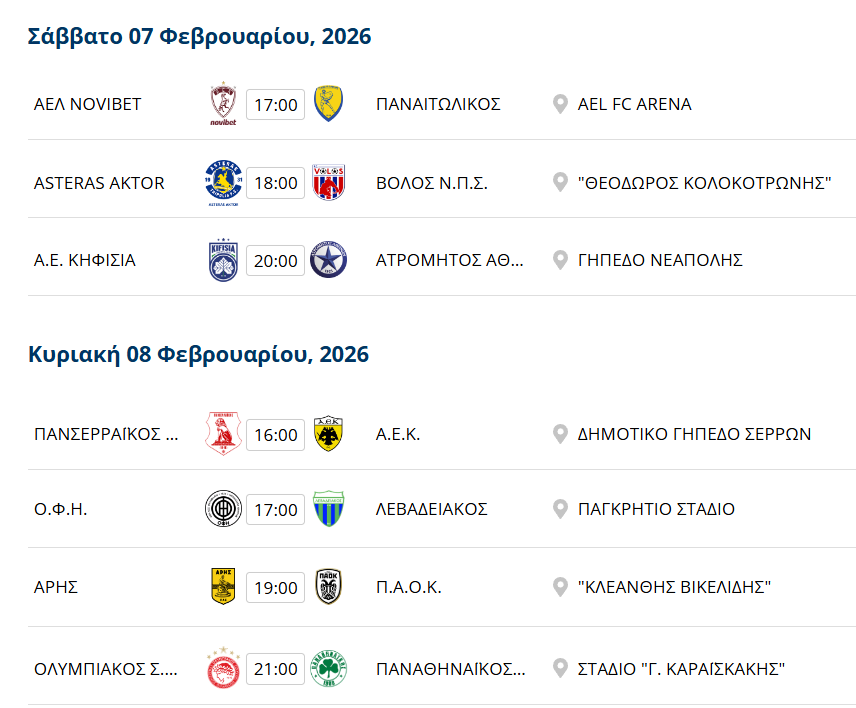Click the P.A.O.K. black crest

328,587
